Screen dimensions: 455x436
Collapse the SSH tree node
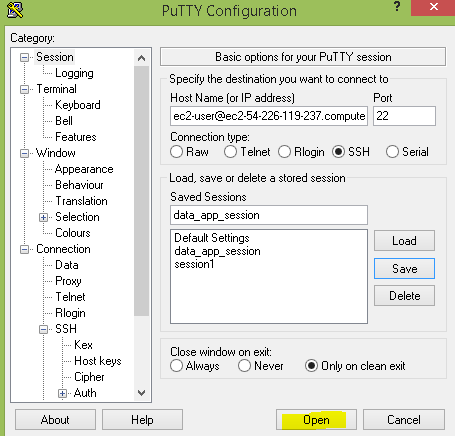coord(43,329)
